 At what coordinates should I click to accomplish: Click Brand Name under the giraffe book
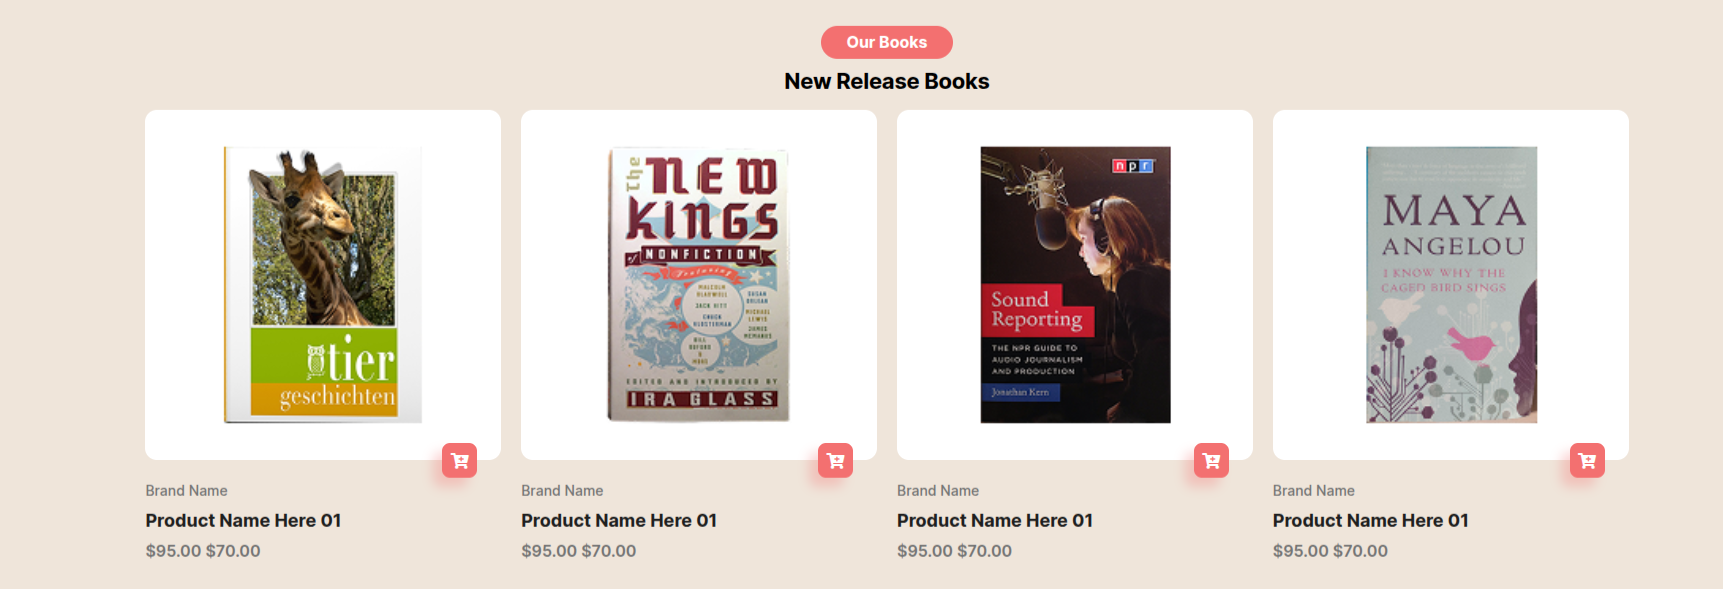coord(186,490)
